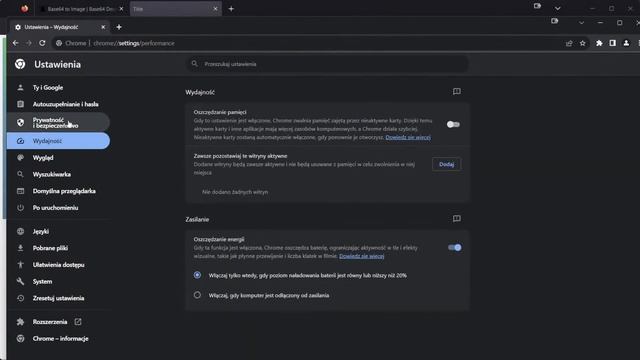Toggle the browser side panel icon
Screen dimensions: 640x360
(612, 43)
